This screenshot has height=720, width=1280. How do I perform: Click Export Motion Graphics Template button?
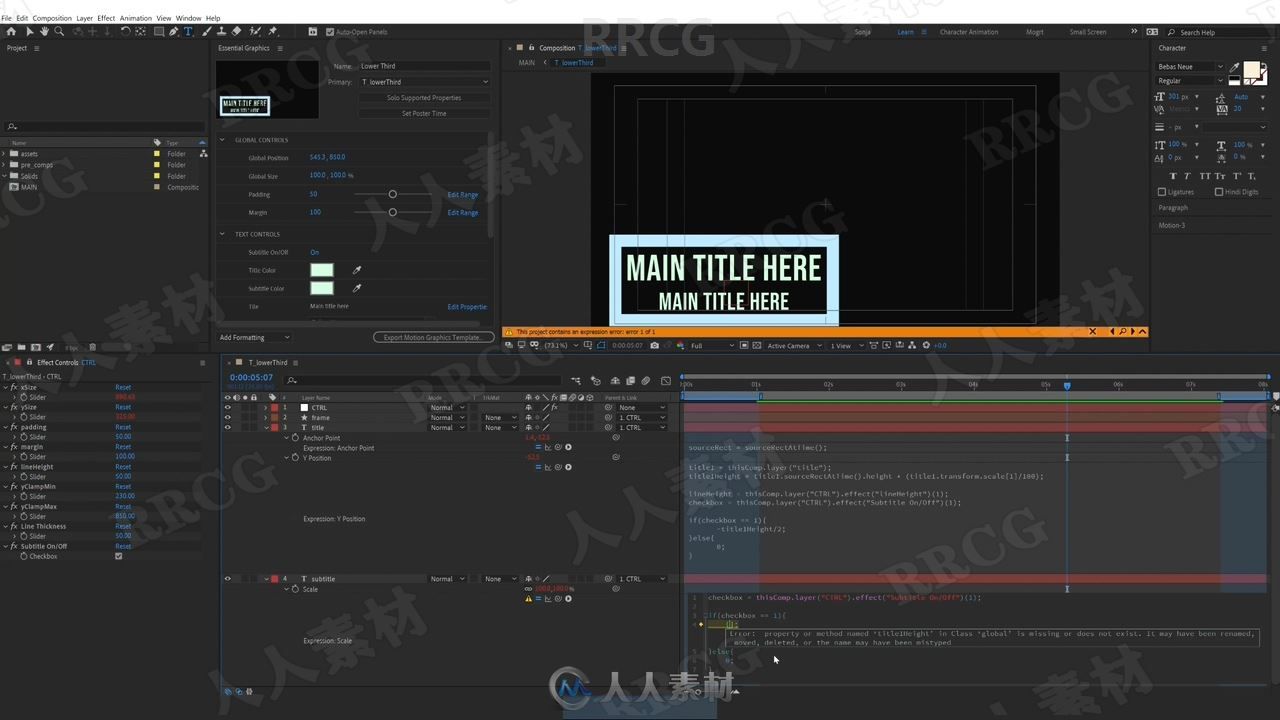pyautogui.click(x=432, y=337)
